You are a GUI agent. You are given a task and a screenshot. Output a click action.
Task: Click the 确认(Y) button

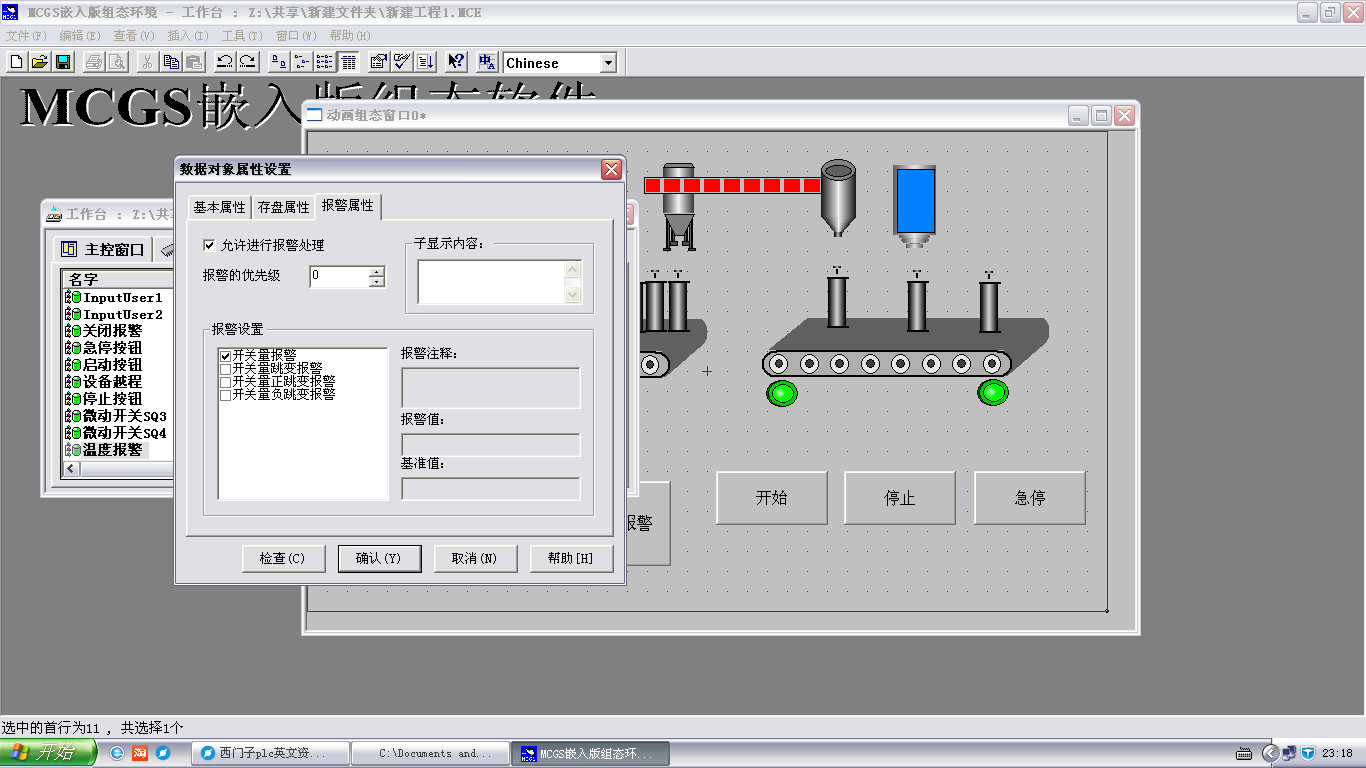click(379, 558)
